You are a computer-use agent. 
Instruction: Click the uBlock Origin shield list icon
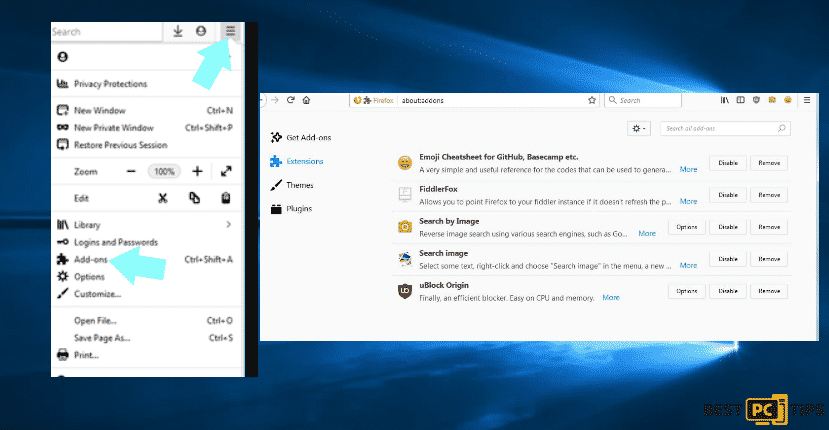(404, 291)
